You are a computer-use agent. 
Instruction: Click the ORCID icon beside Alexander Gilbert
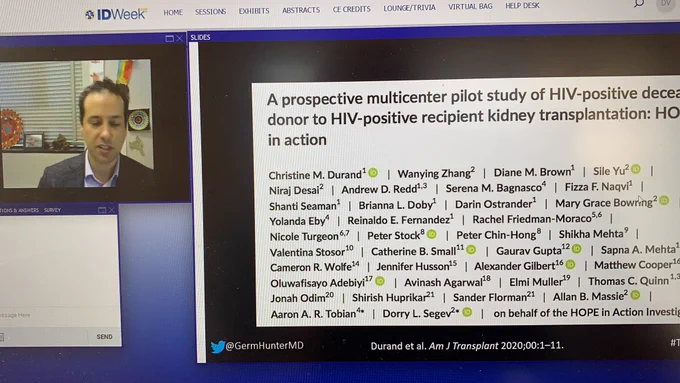pos(570,264)
